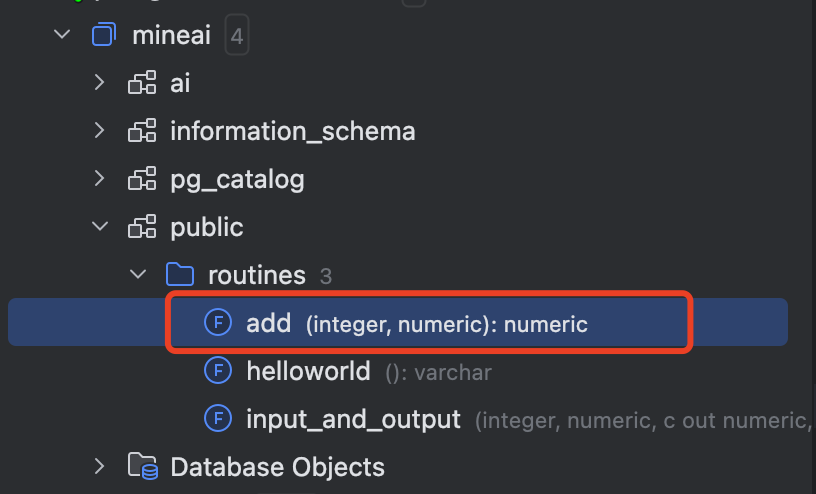
Task: Collapse the mineai database node
Action: tap(62, 36)
